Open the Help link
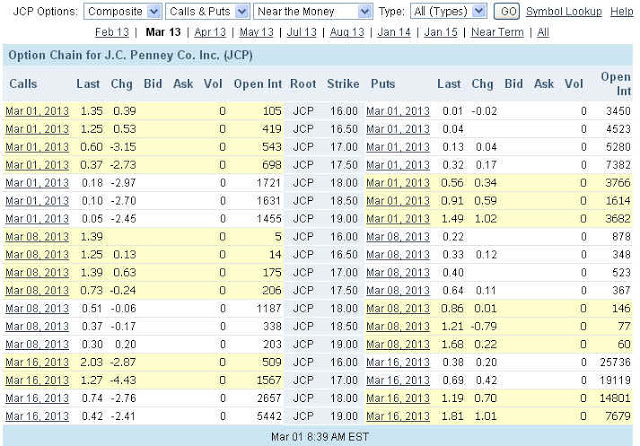640x446 pixels. click(x=622, y=11)
